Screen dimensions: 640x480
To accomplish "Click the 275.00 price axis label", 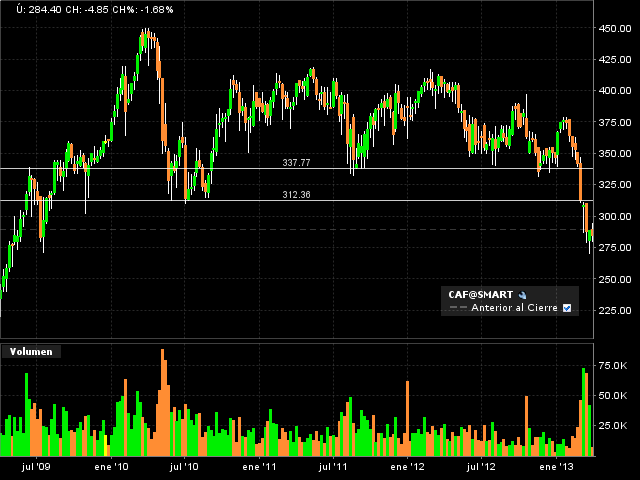I will coord(615,247).
